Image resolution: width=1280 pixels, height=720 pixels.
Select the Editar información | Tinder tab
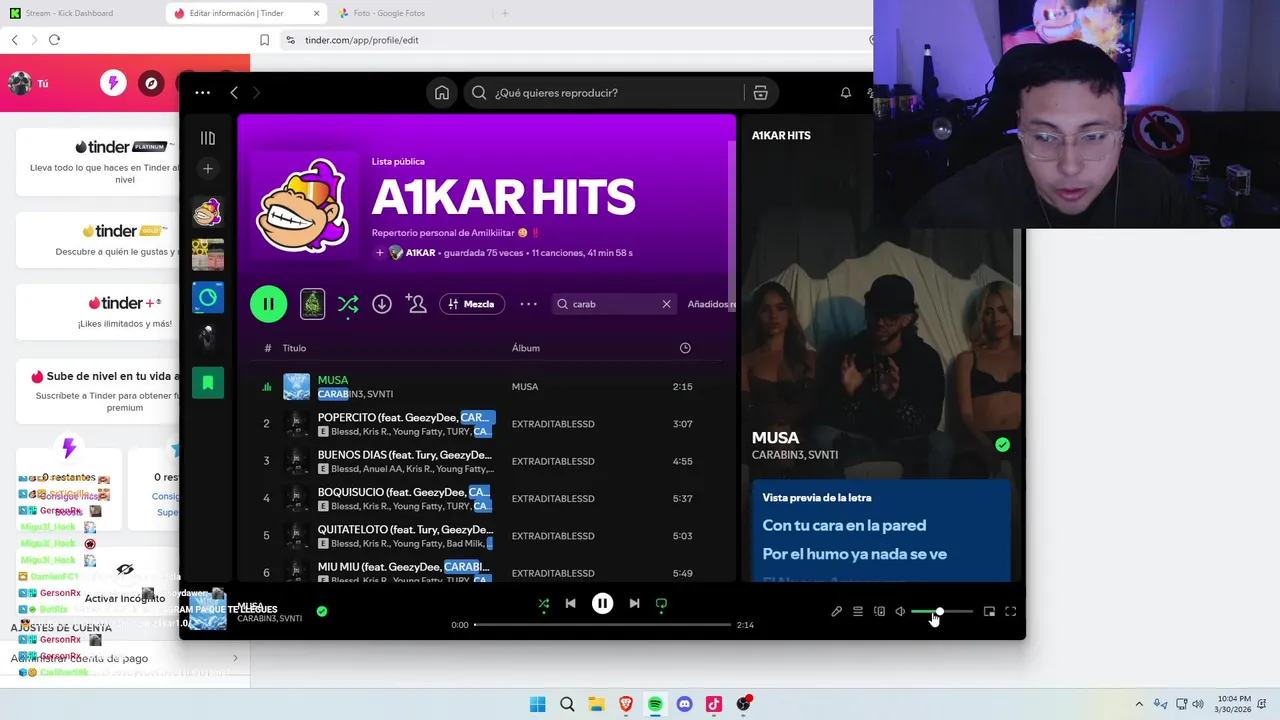247,13
